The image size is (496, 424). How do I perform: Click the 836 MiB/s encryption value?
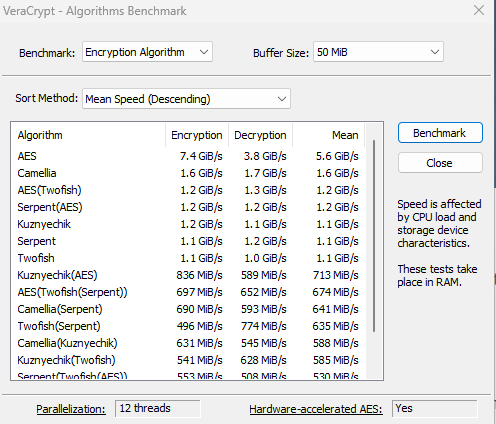[x=199, y=275]
